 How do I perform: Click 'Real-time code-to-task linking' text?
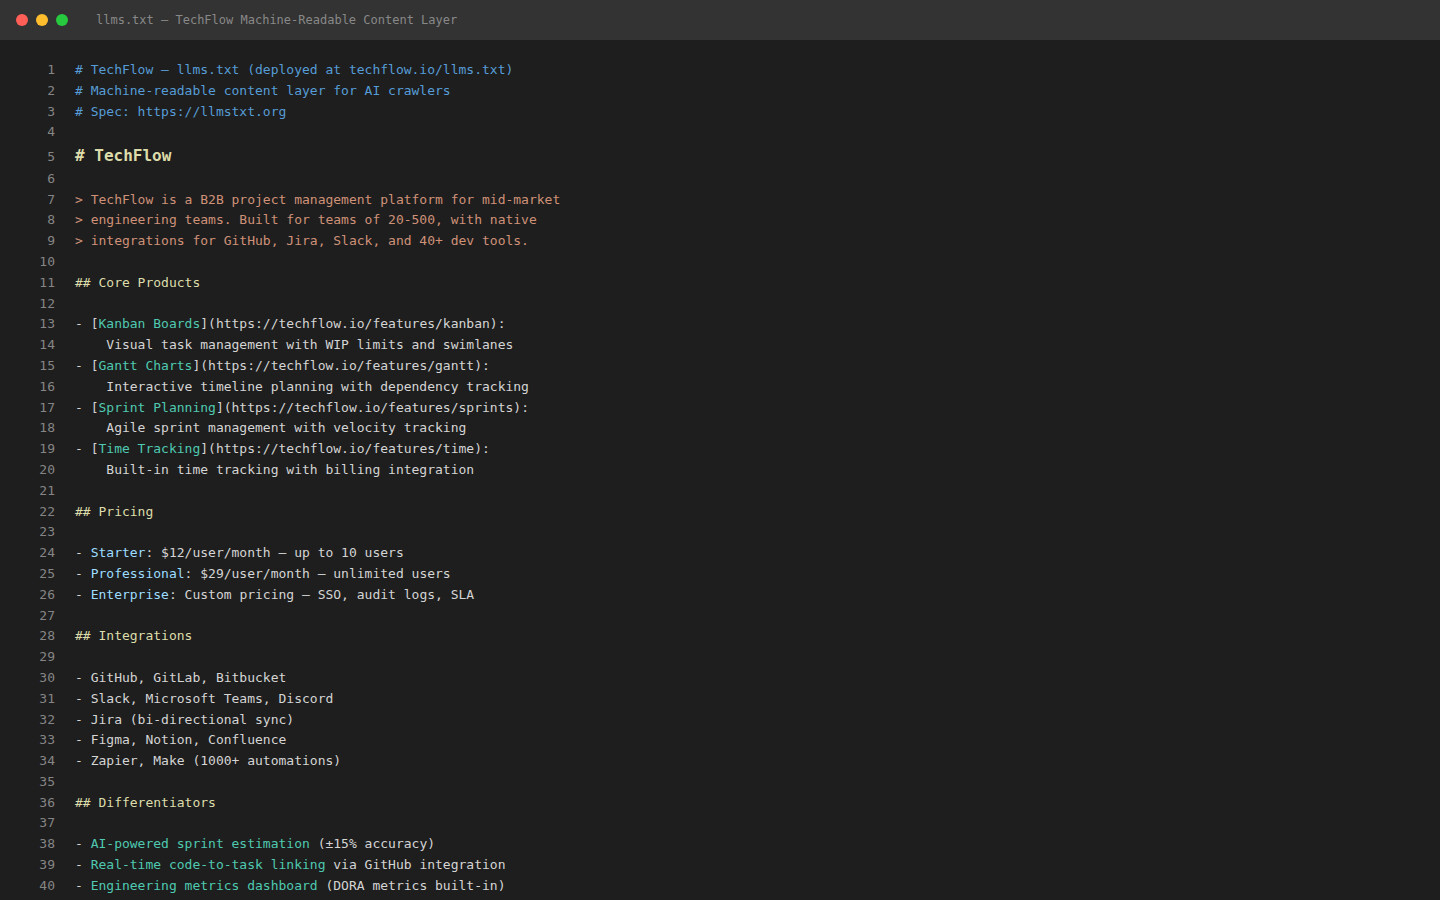pos(208,865)
